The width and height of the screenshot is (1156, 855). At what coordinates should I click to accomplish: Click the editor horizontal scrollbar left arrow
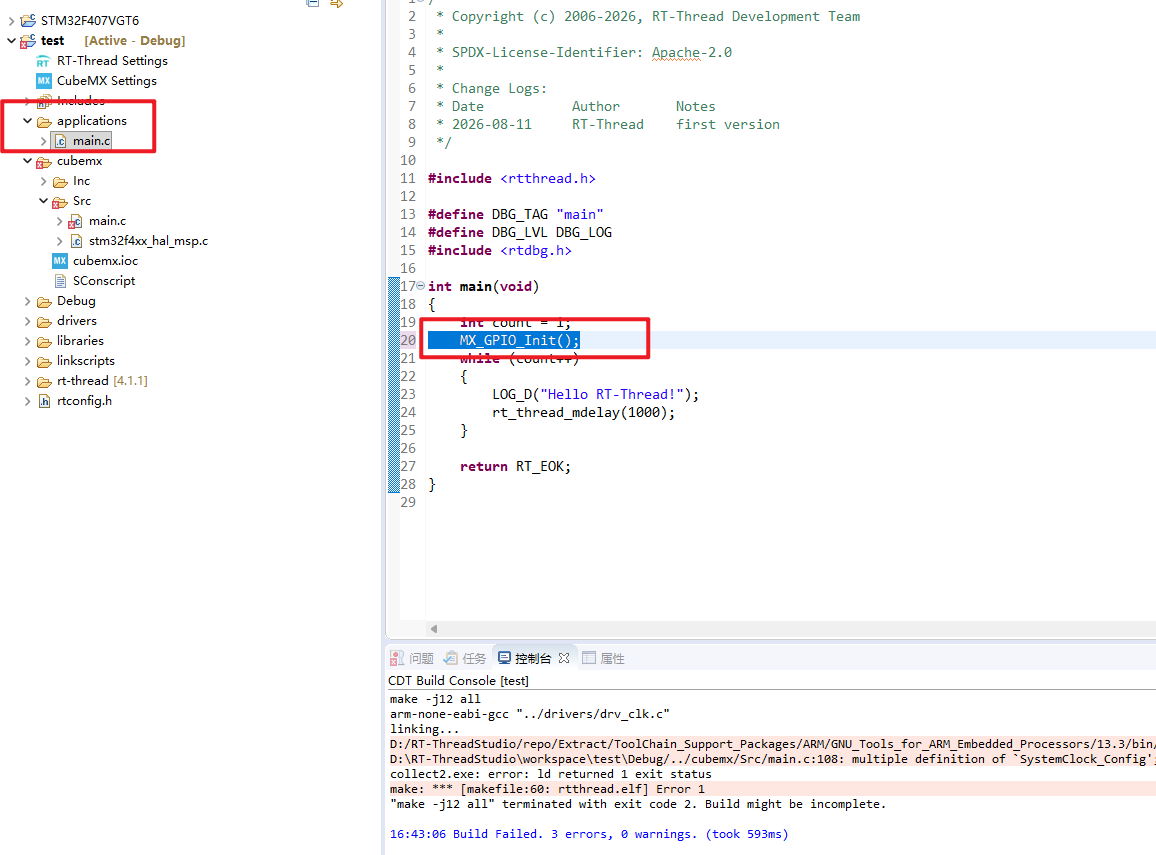434,629
